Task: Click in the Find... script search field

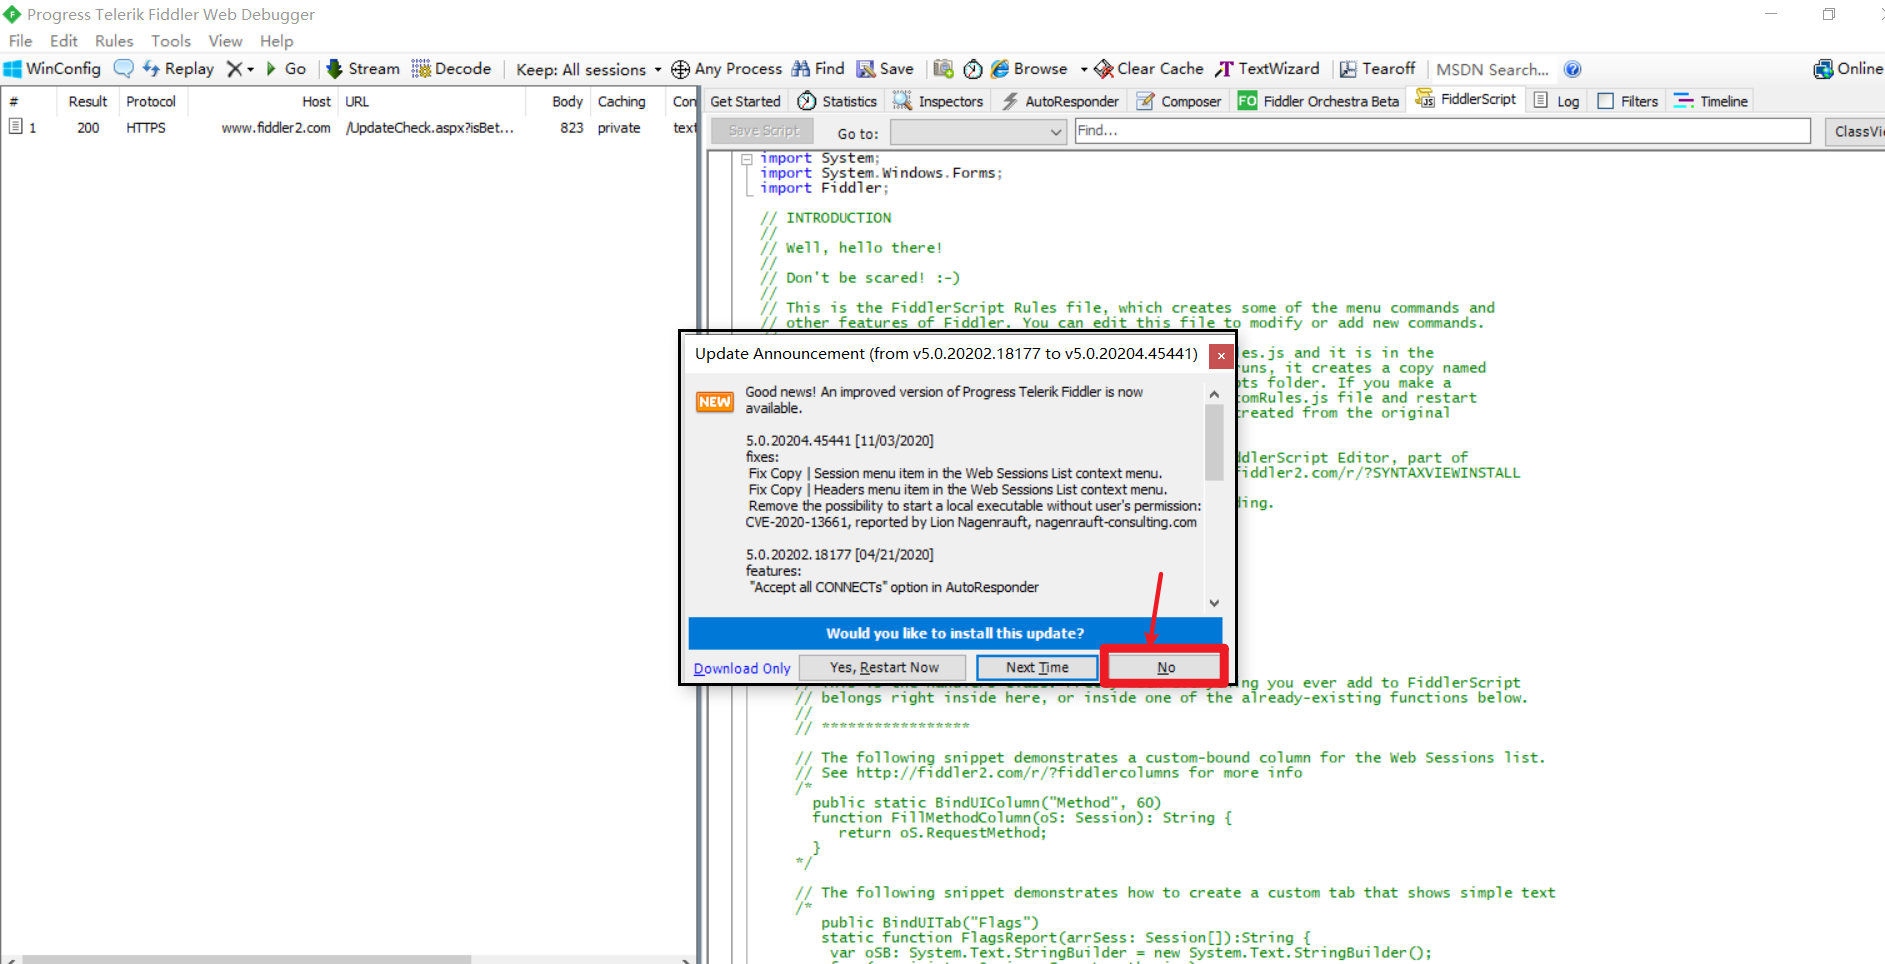Action: point(1442,131)
